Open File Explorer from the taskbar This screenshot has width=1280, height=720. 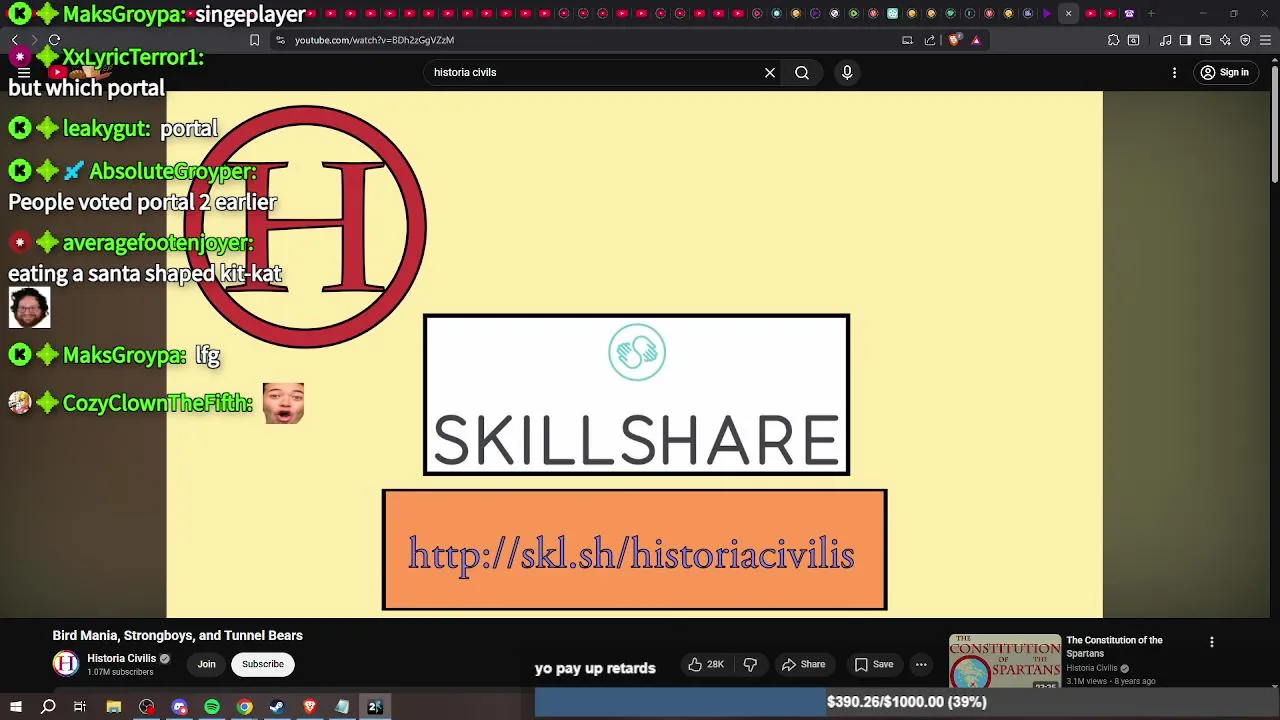pyautogui.click(x=114, y=707)
